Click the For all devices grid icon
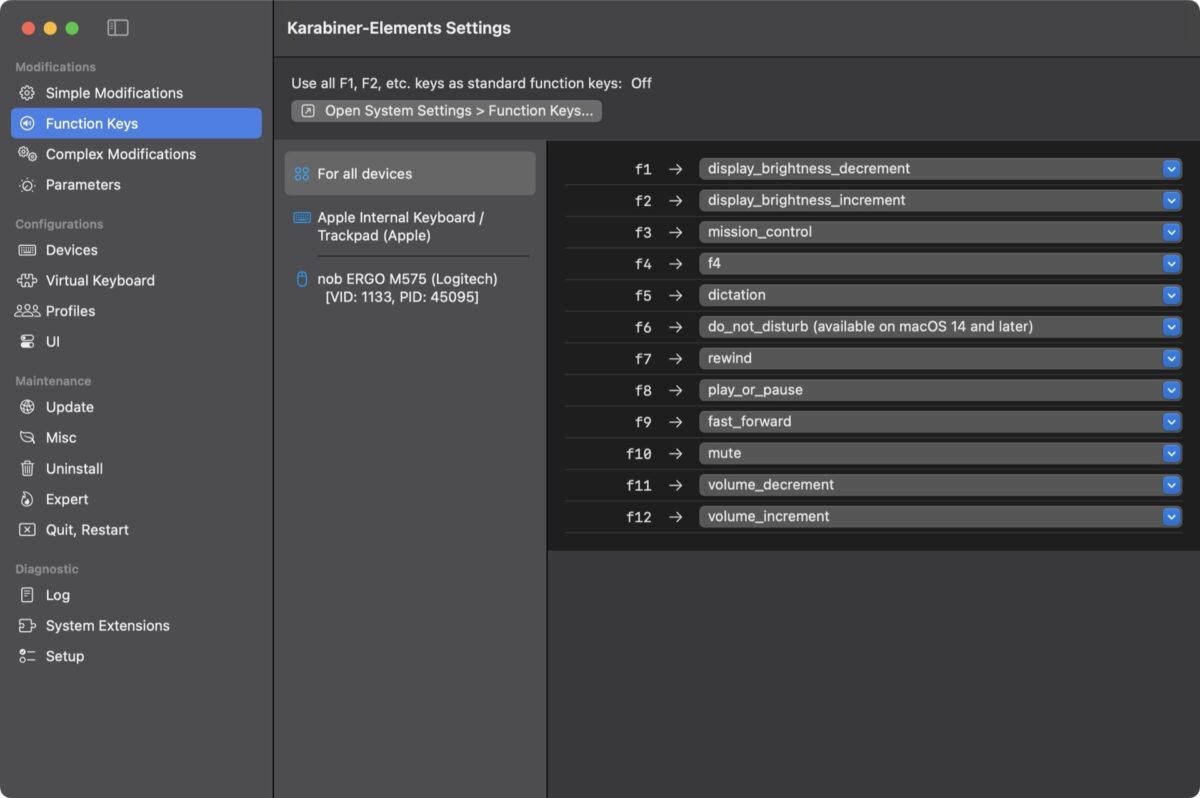 point(302,174)
